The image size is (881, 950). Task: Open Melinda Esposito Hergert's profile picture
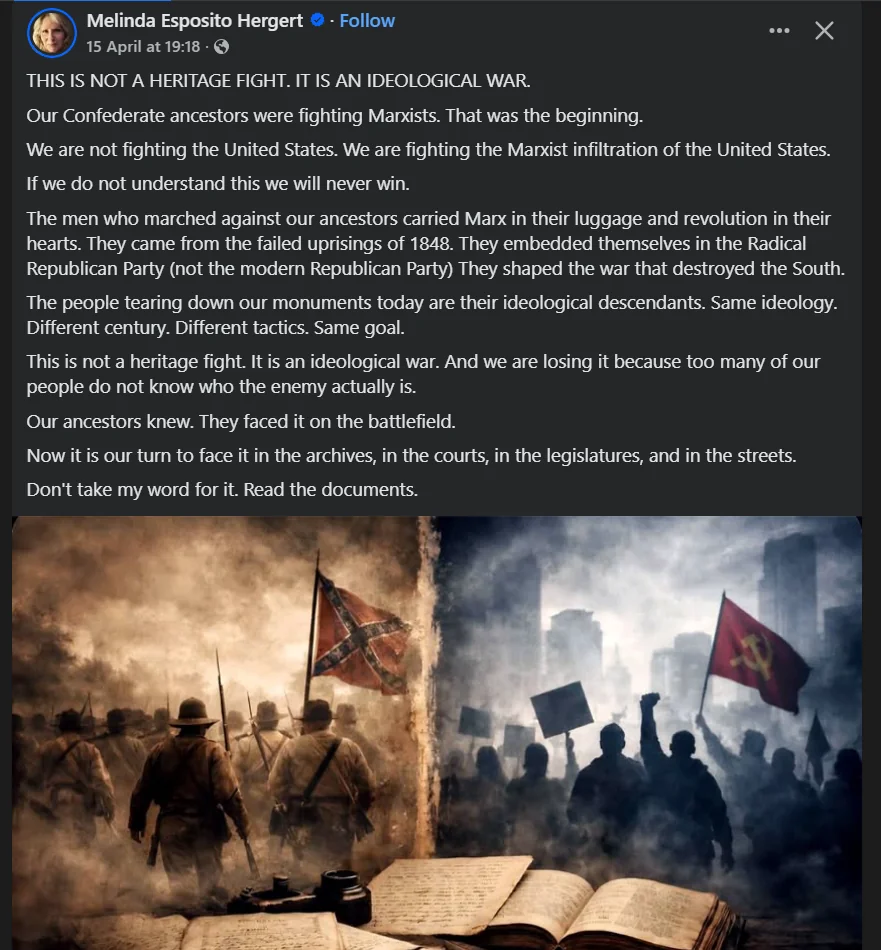coord(52,32)
